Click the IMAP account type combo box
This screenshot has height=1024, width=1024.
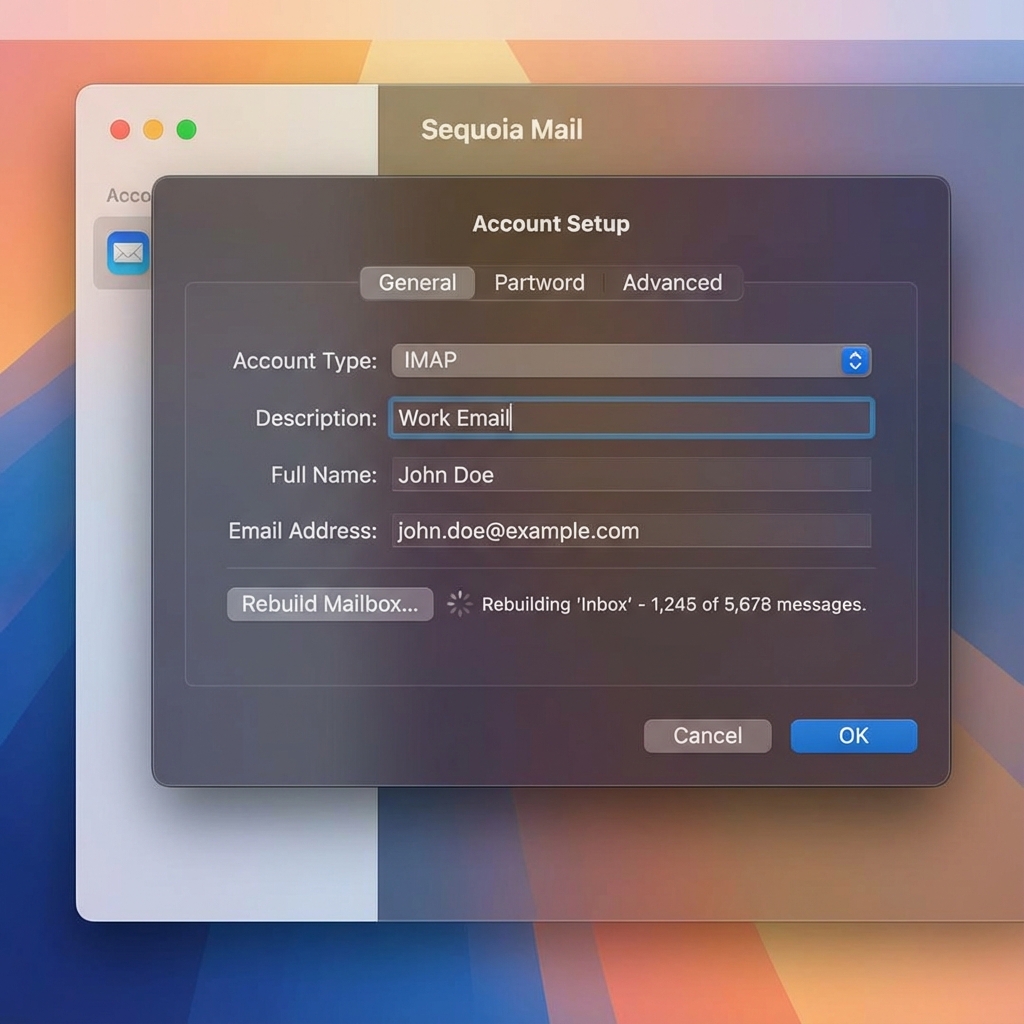coord(631,360)
